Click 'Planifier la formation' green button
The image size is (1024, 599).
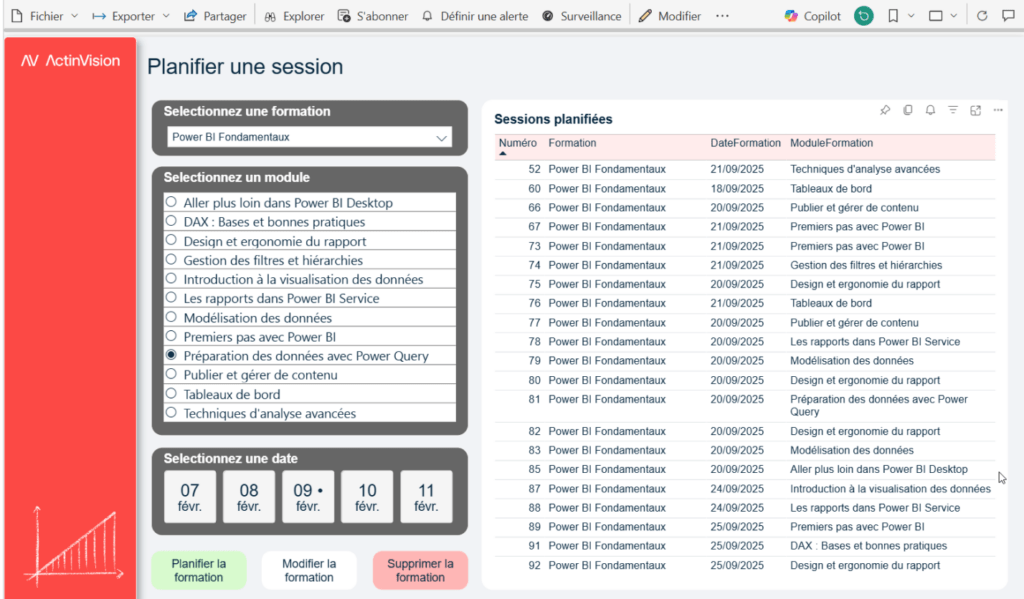(198, 570)
